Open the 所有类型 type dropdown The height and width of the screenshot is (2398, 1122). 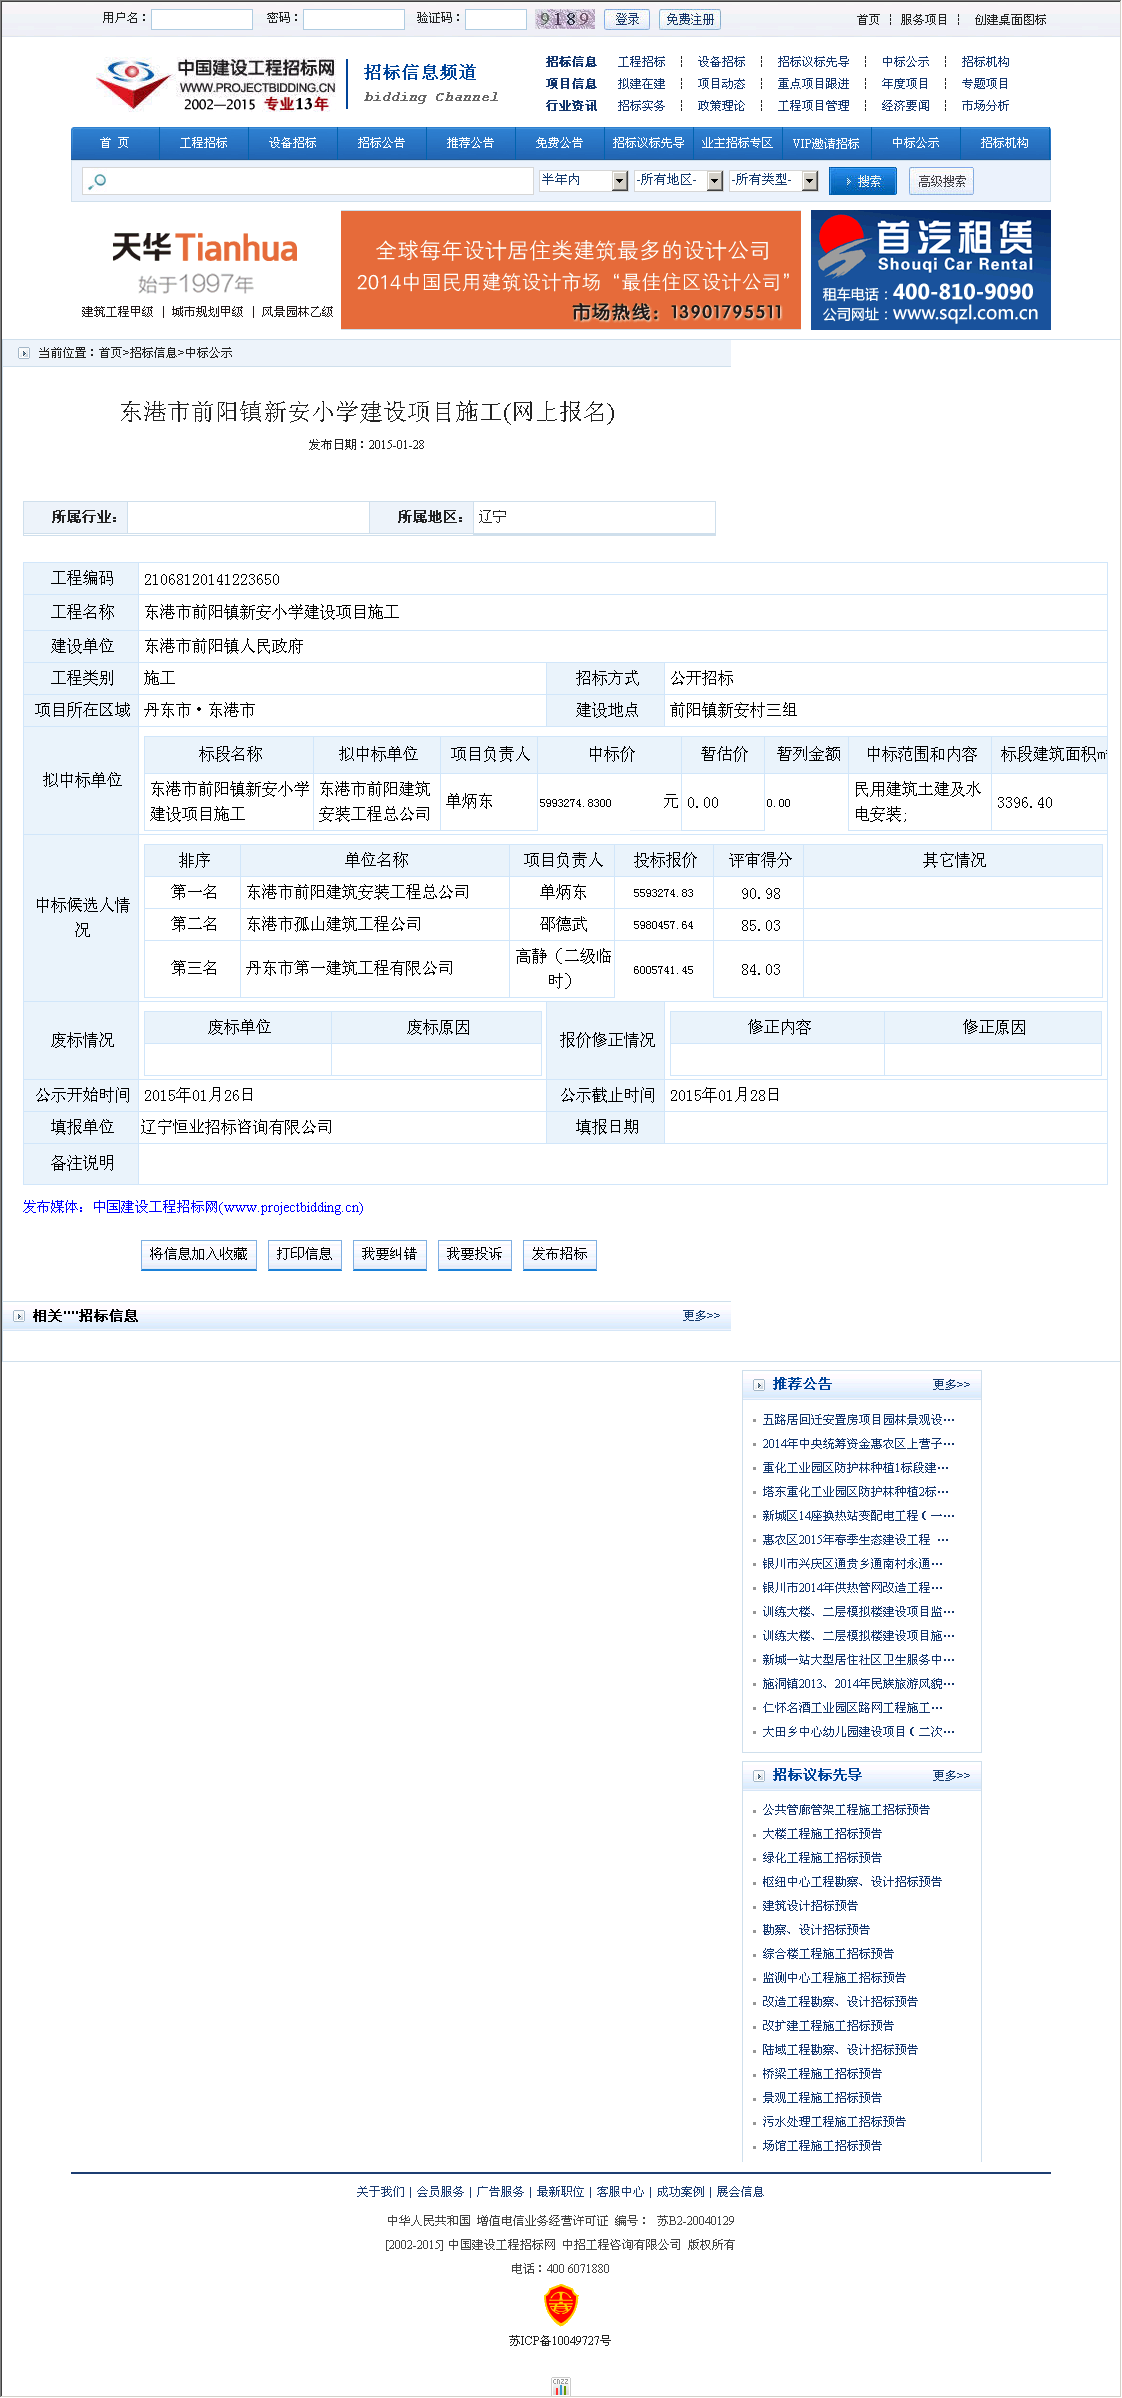pyautogui.click(x=775, y=180)
